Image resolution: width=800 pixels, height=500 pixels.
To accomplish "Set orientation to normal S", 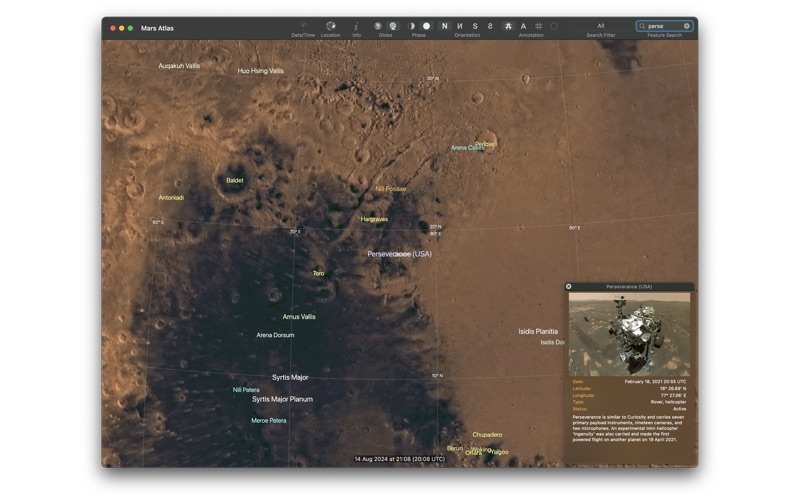I will (475, 26).
